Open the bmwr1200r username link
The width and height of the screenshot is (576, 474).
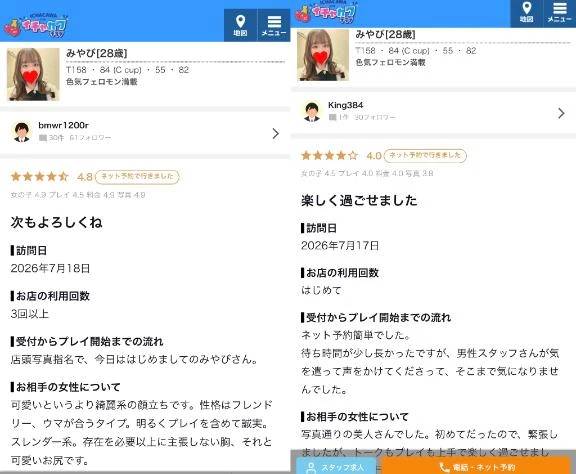click(x=63, y=125)
